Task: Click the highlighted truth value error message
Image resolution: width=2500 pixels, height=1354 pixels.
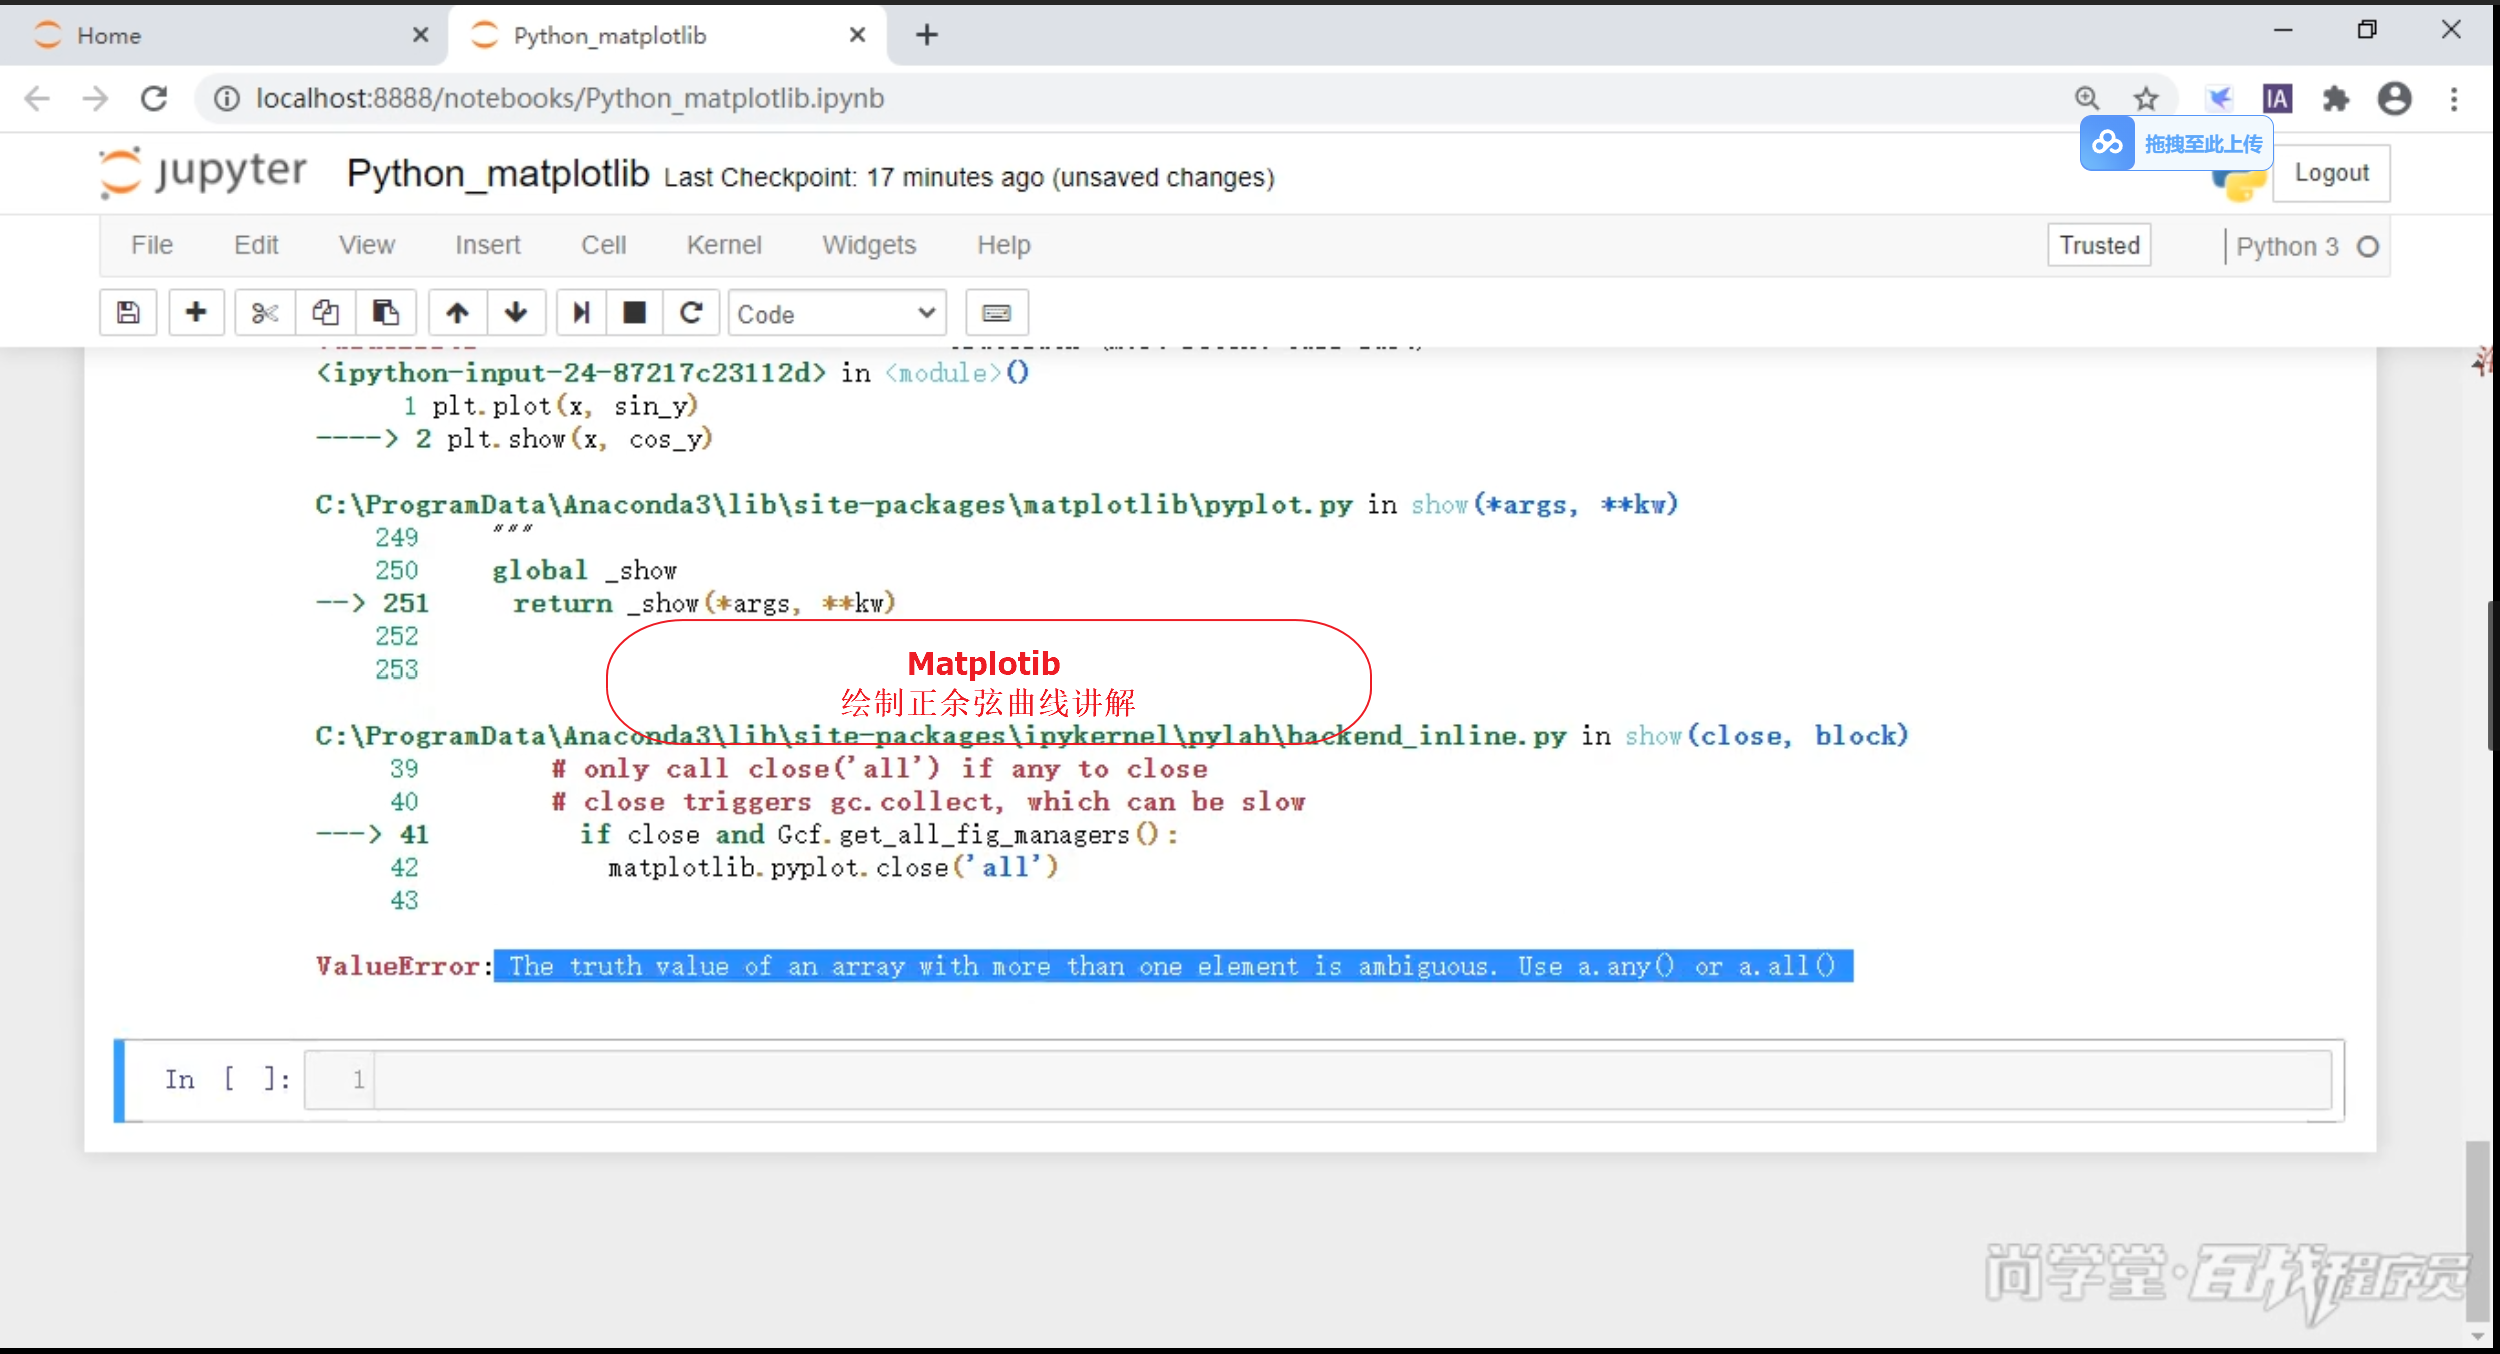Action: tap(1173, 966)
